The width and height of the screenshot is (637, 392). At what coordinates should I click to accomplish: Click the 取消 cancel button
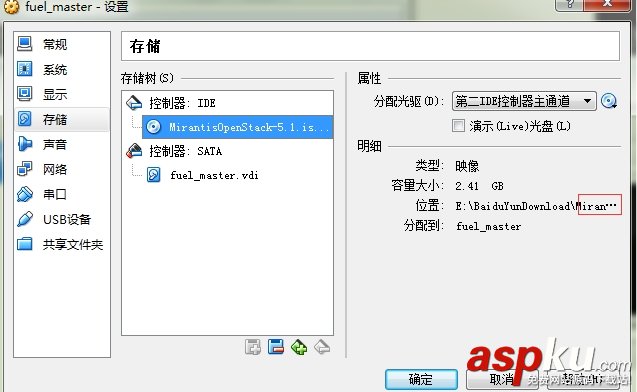click(502, 379)
